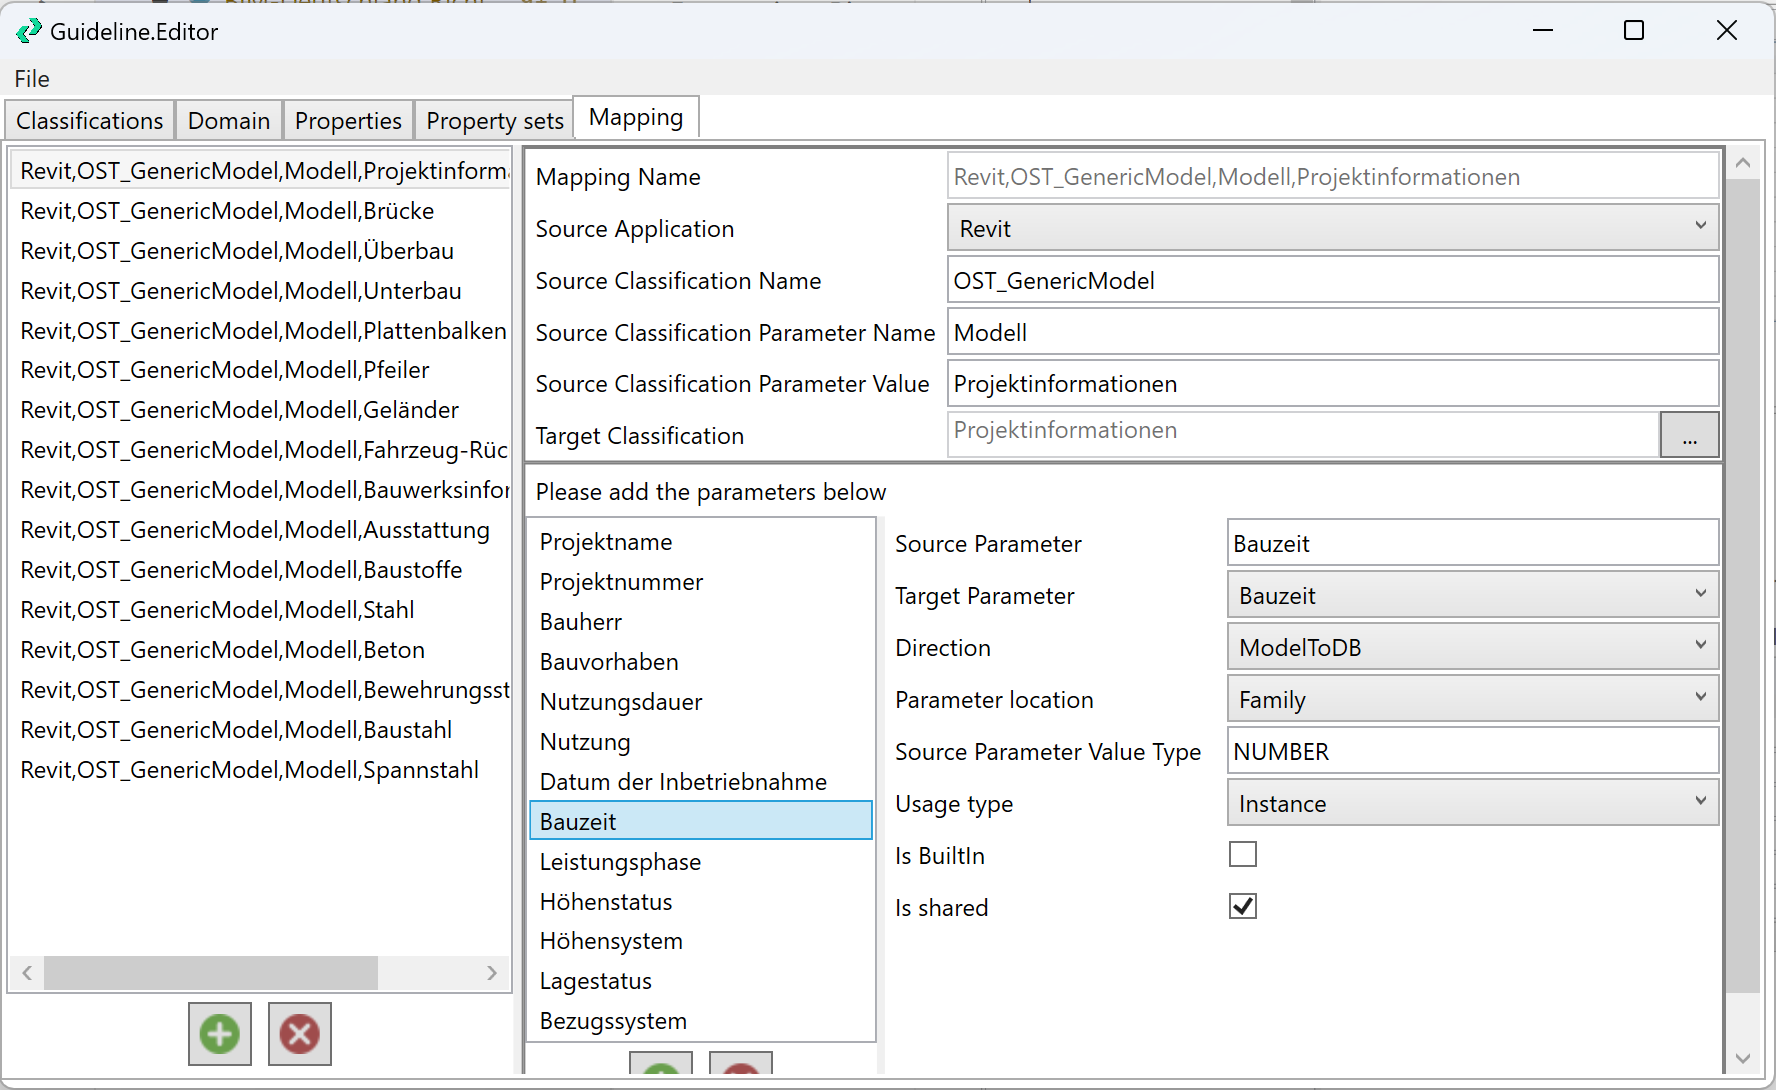Open the File menu

pos(32,79)
